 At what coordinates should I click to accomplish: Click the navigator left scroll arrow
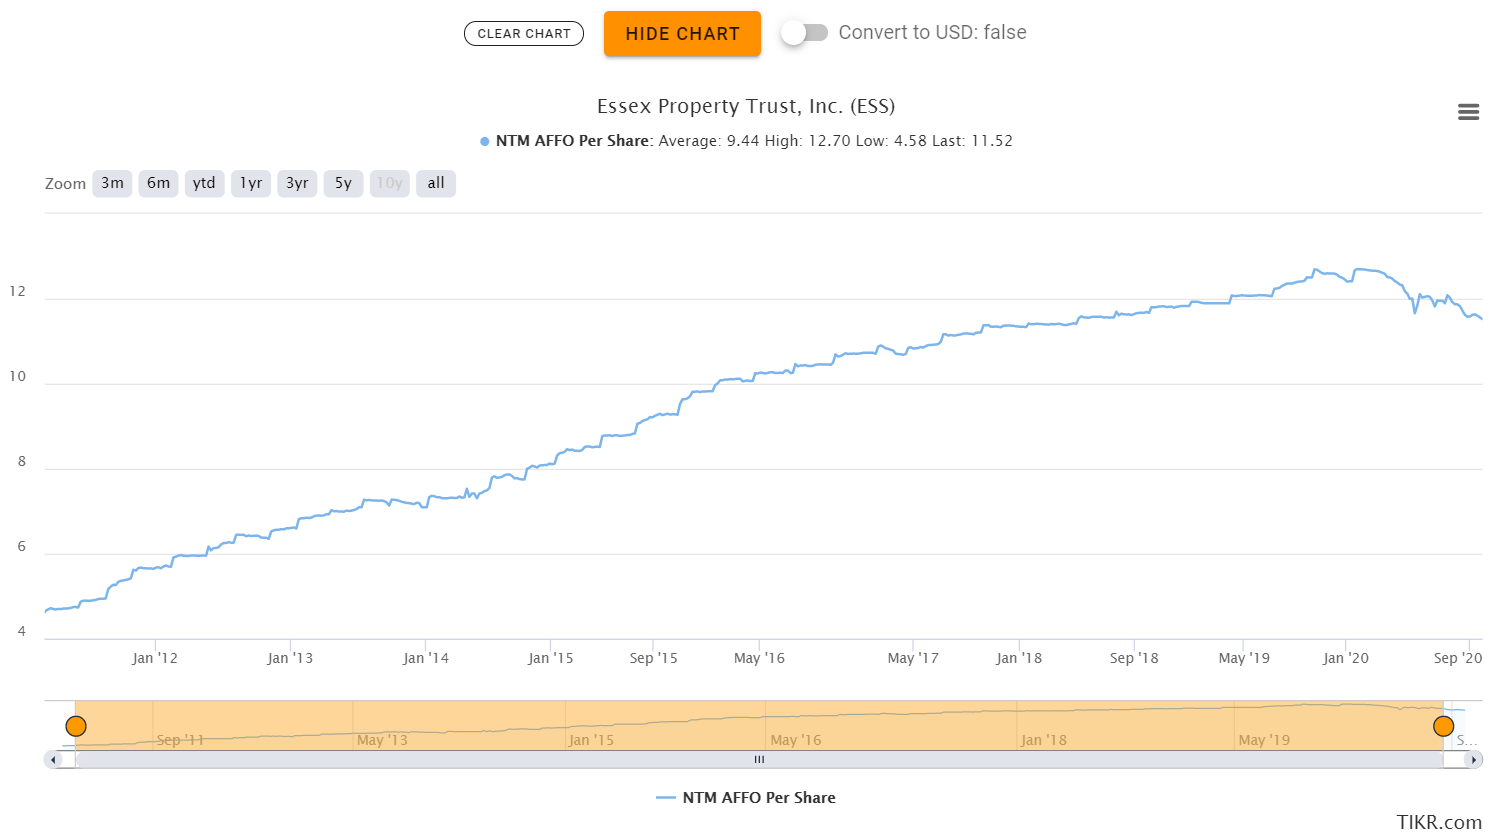point(54,760)
